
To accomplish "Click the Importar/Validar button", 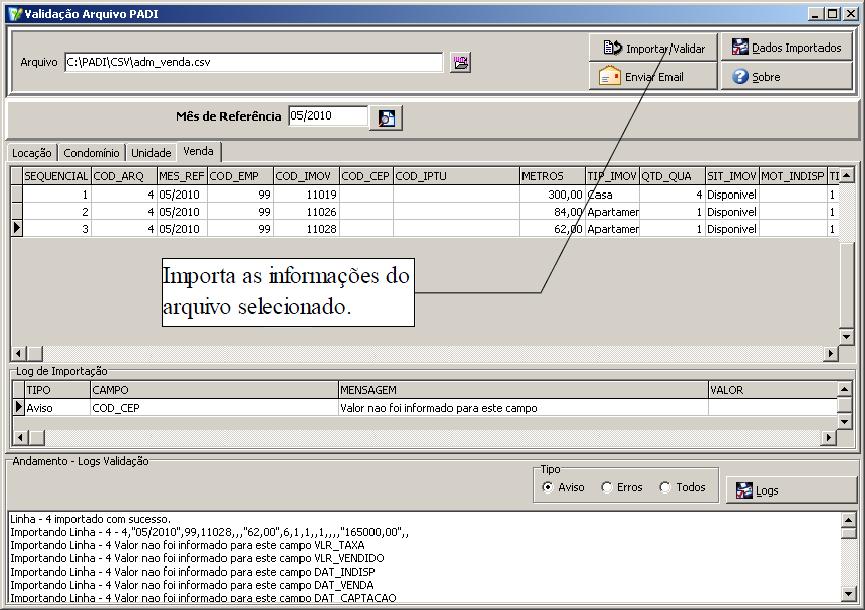I will click(x=653, y=48).
